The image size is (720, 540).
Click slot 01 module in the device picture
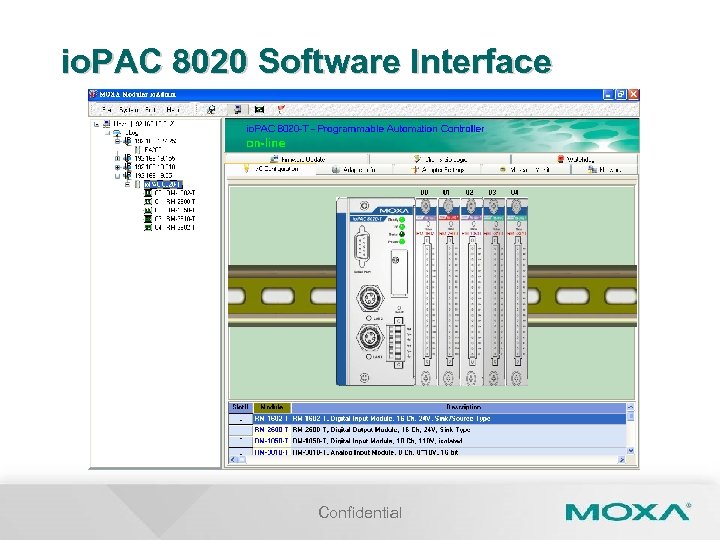pyautogui.click(x=448, y=292)
